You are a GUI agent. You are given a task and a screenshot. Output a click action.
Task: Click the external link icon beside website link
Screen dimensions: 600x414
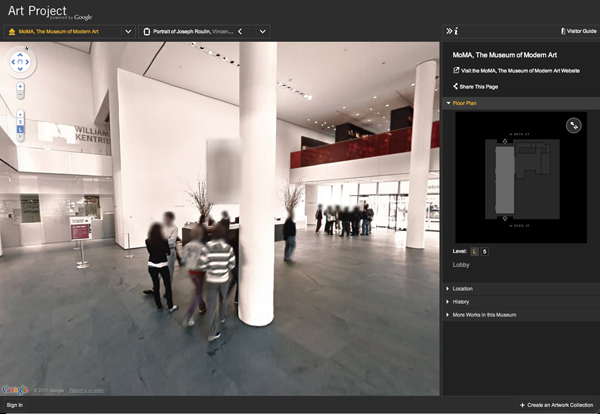tap(456, 70)
